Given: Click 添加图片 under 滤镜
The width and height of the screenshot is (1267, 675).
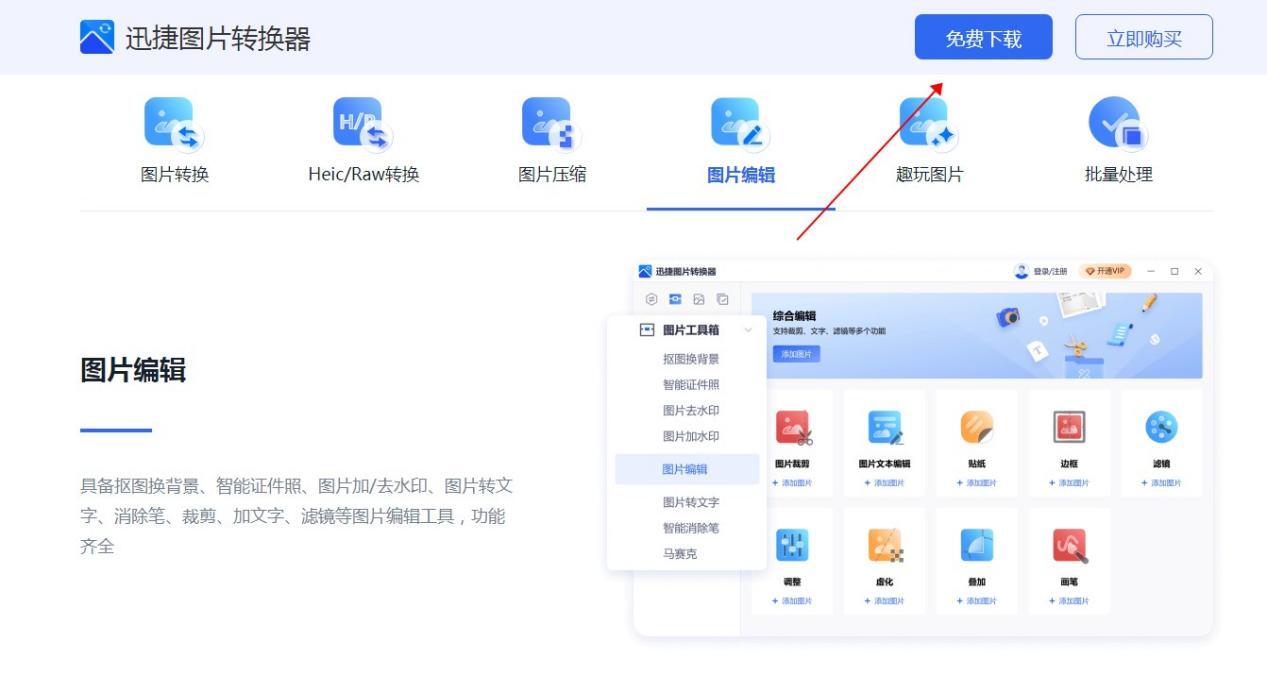Looking at the screenshot, I should (x=1161, y=483).
